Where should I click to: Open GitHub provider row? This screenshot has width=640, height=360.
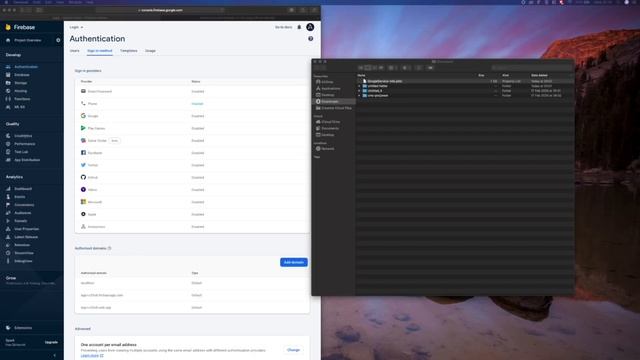tap(192, 178)
